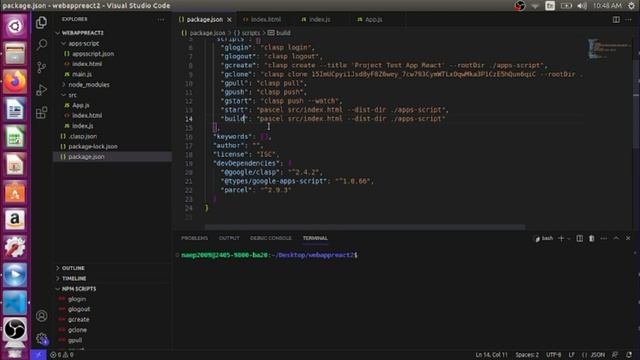The height and width of the screenshot is (360, 640).
Task: Click Ln 14, Col 11 in status bar
Action: (491, 355)
